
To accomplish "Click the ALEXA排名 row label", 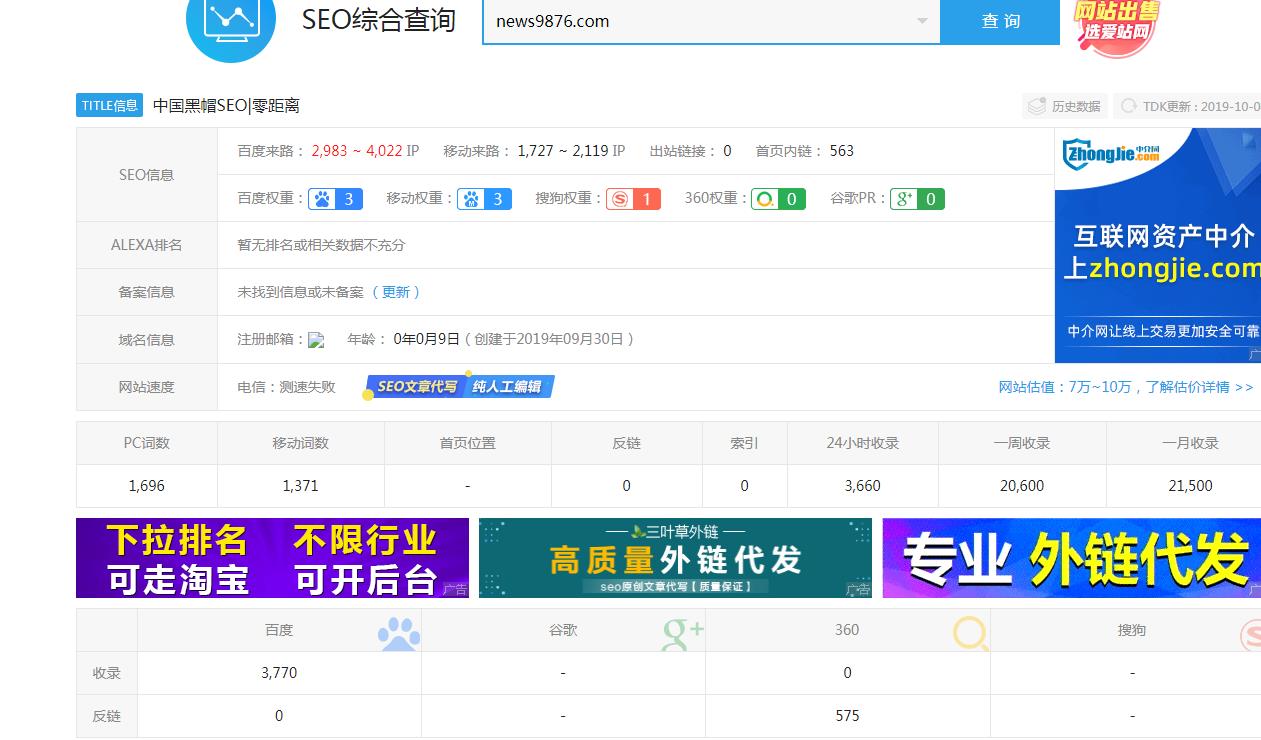I will 146,245.
